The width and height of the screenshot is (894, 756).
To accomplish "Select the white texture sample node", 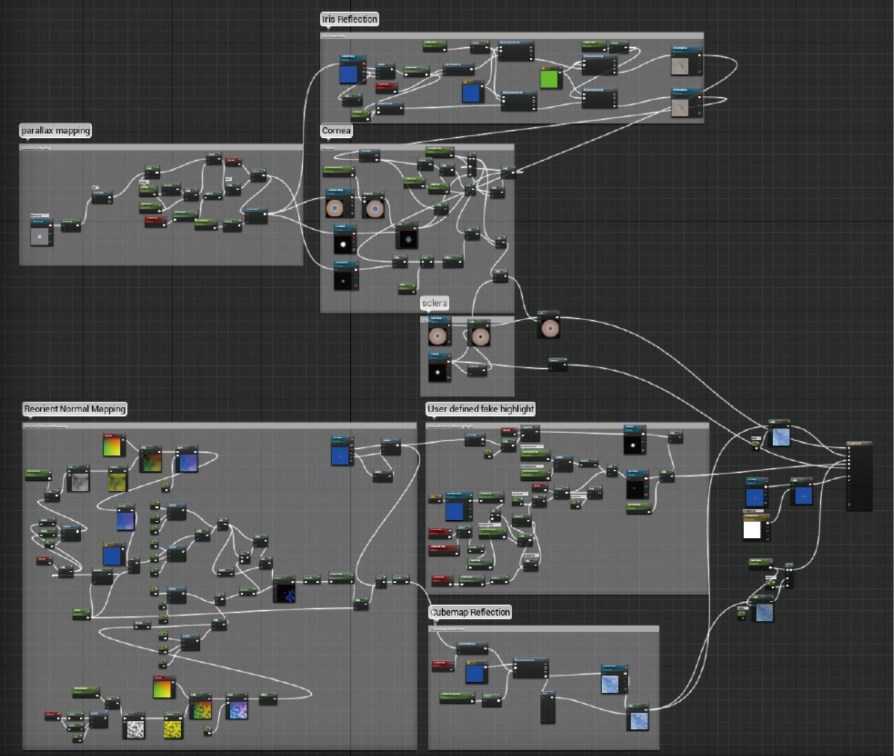I will (755, 526).
